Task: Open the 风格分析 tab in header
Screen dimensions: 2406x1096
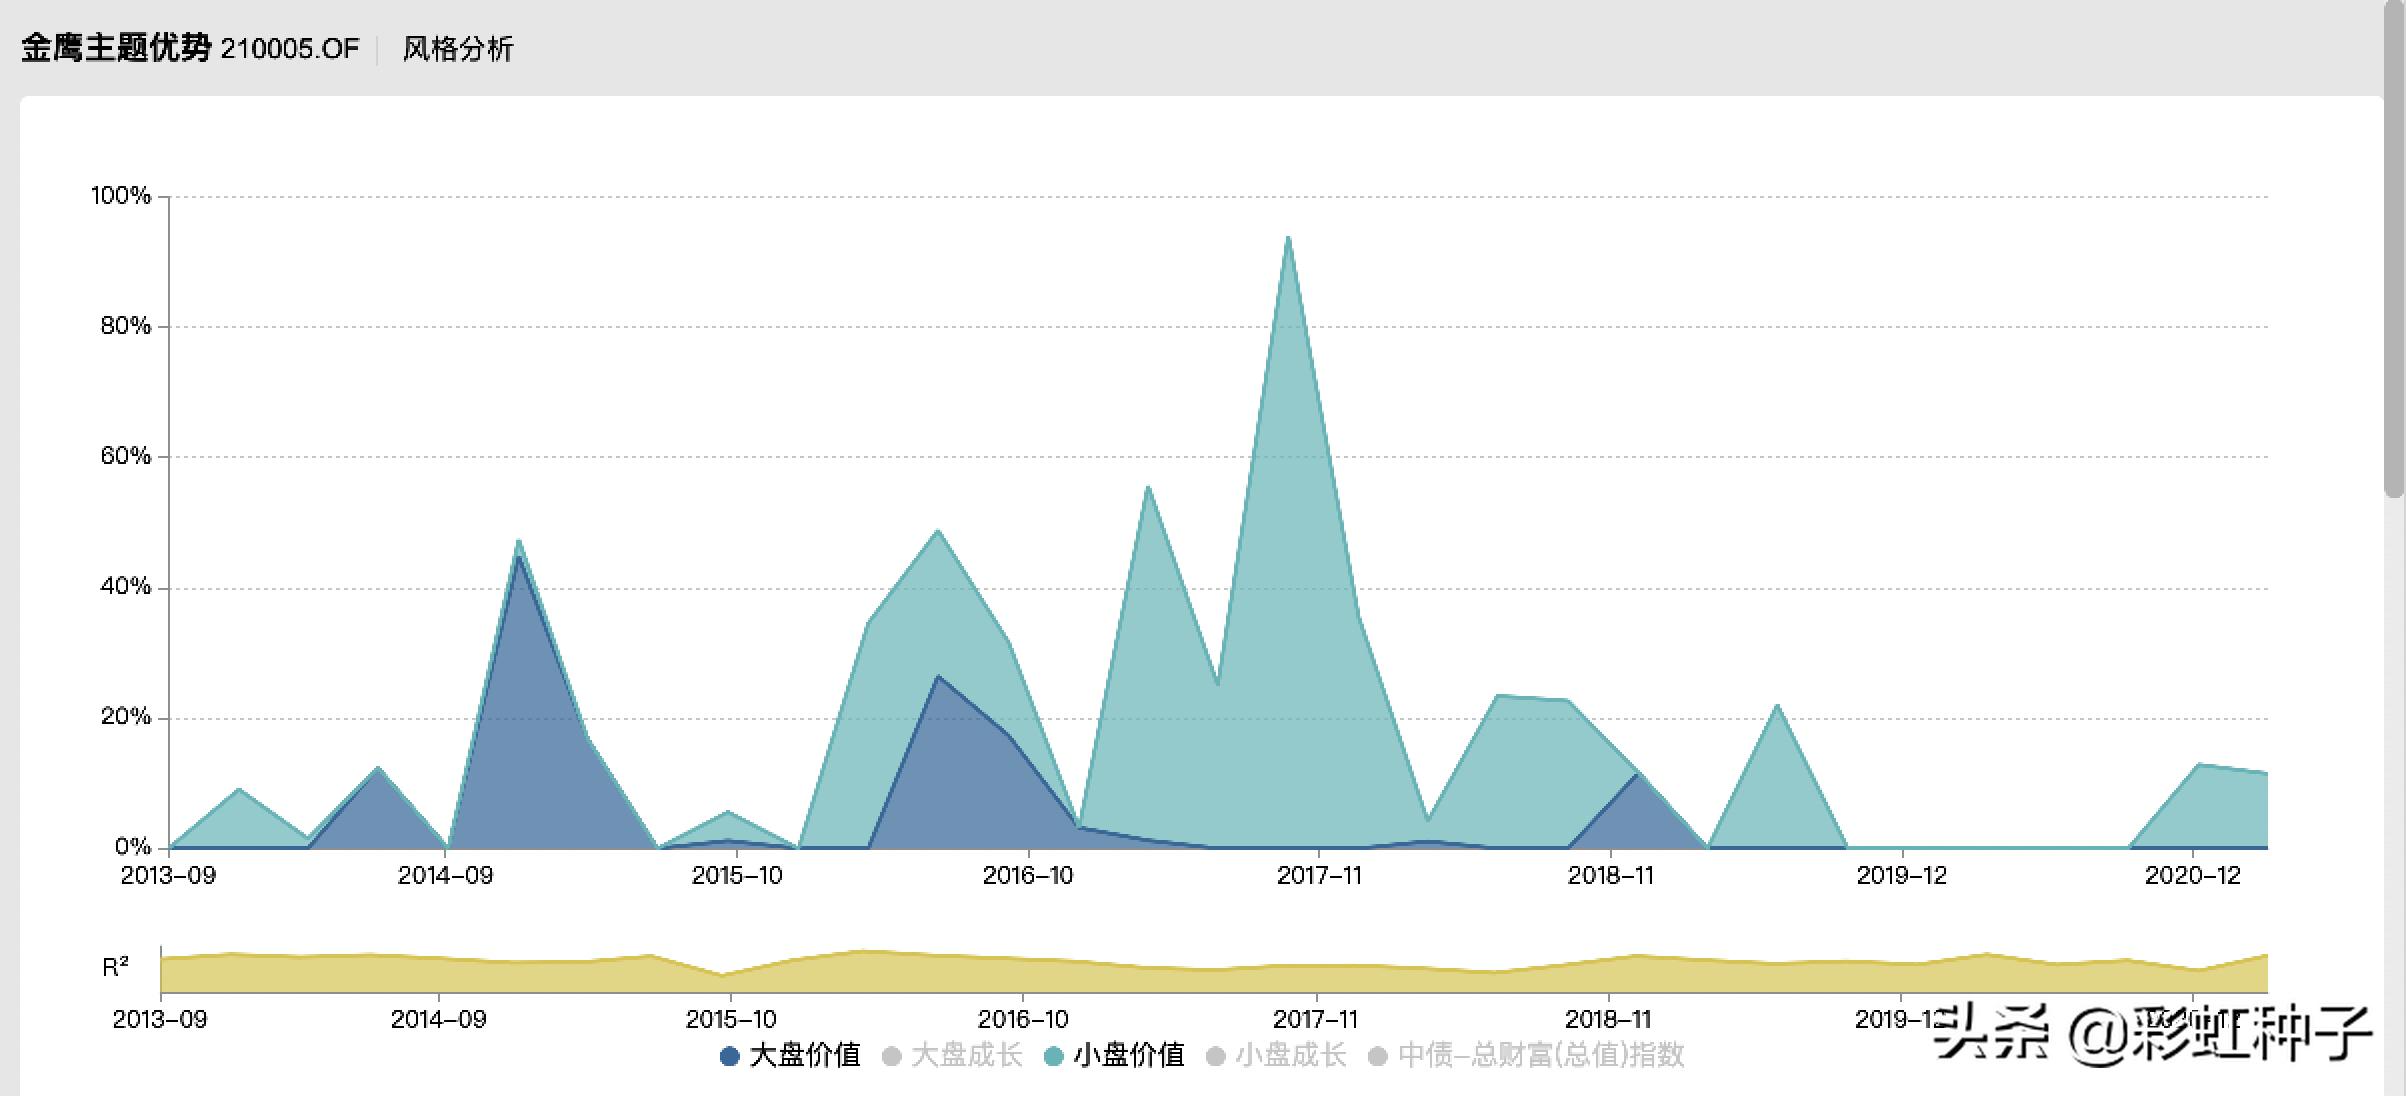Action: [457, 49]
